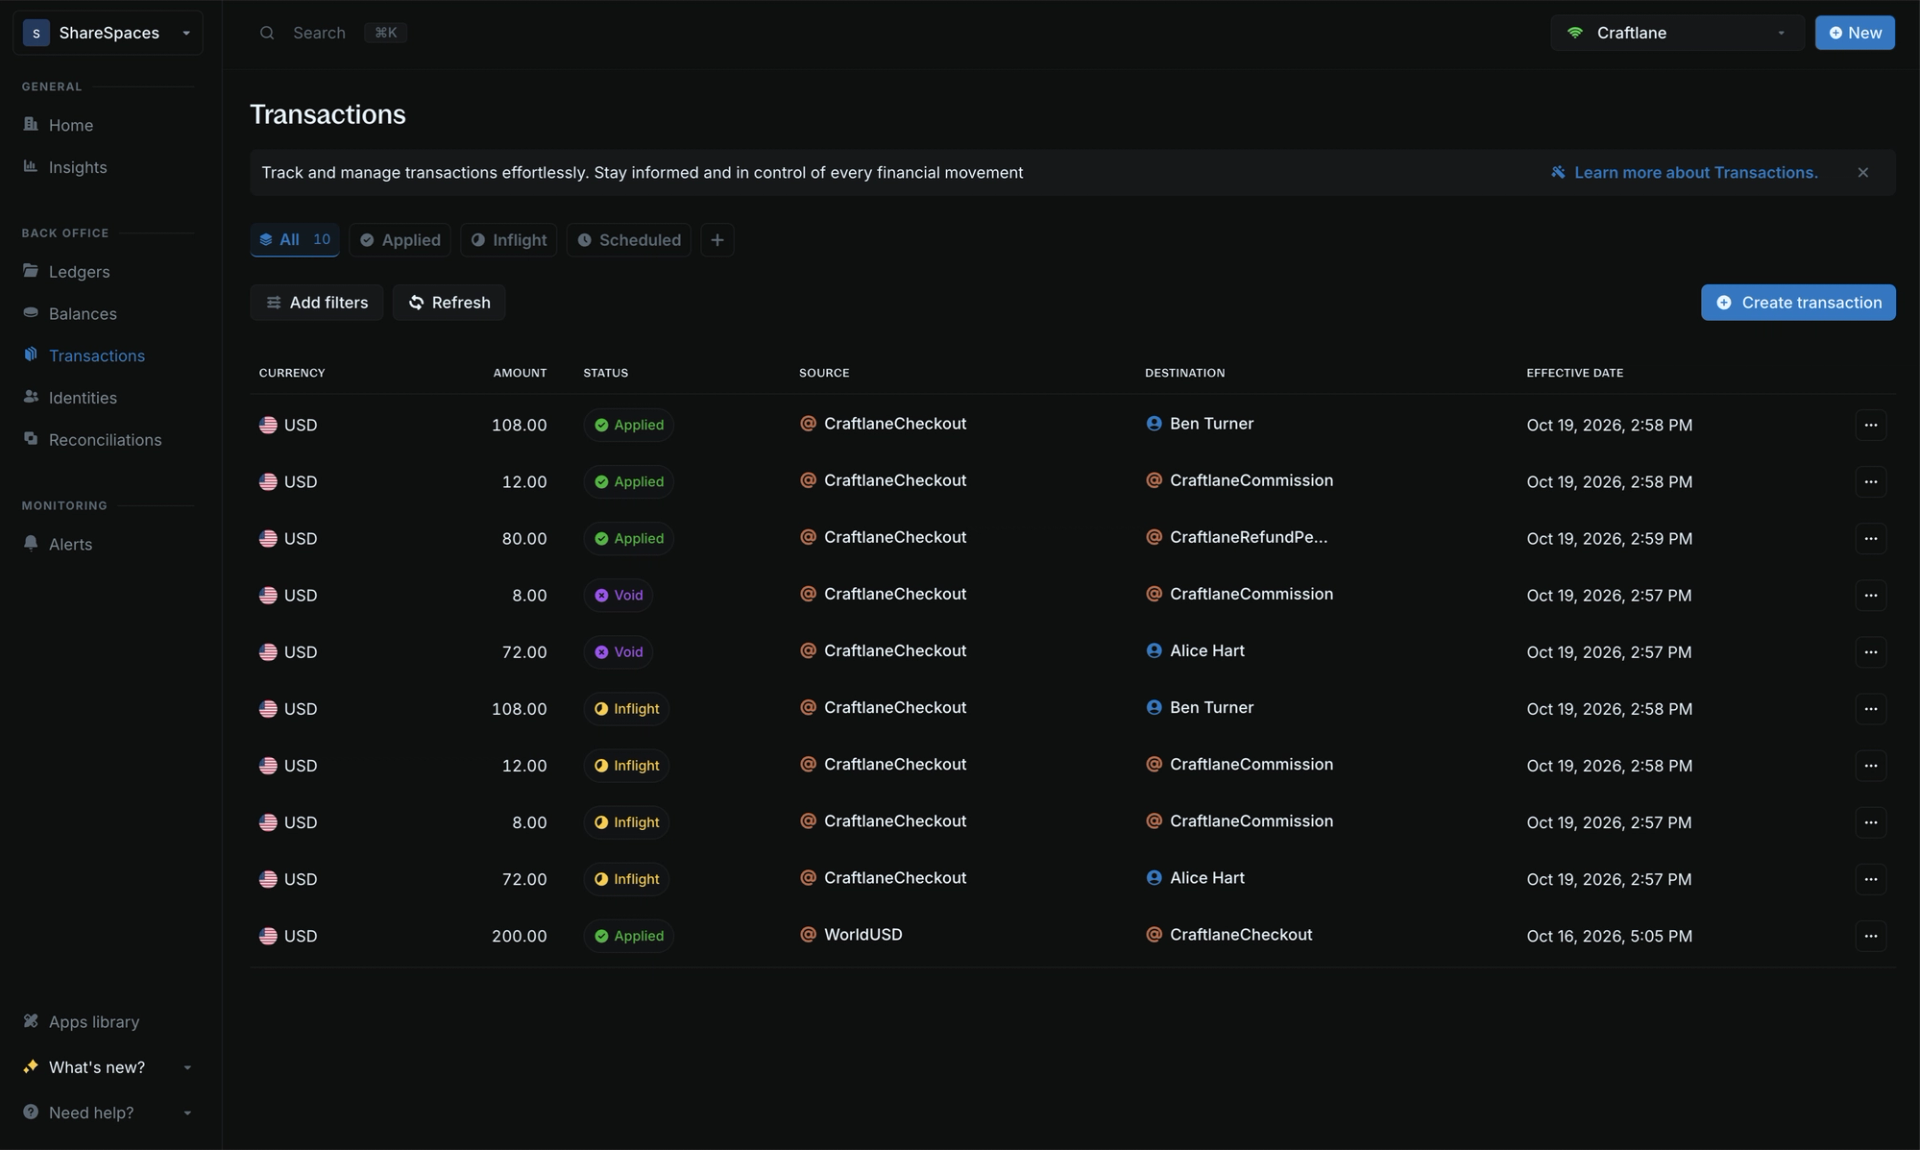Switch to the All transactions tab

295,240
